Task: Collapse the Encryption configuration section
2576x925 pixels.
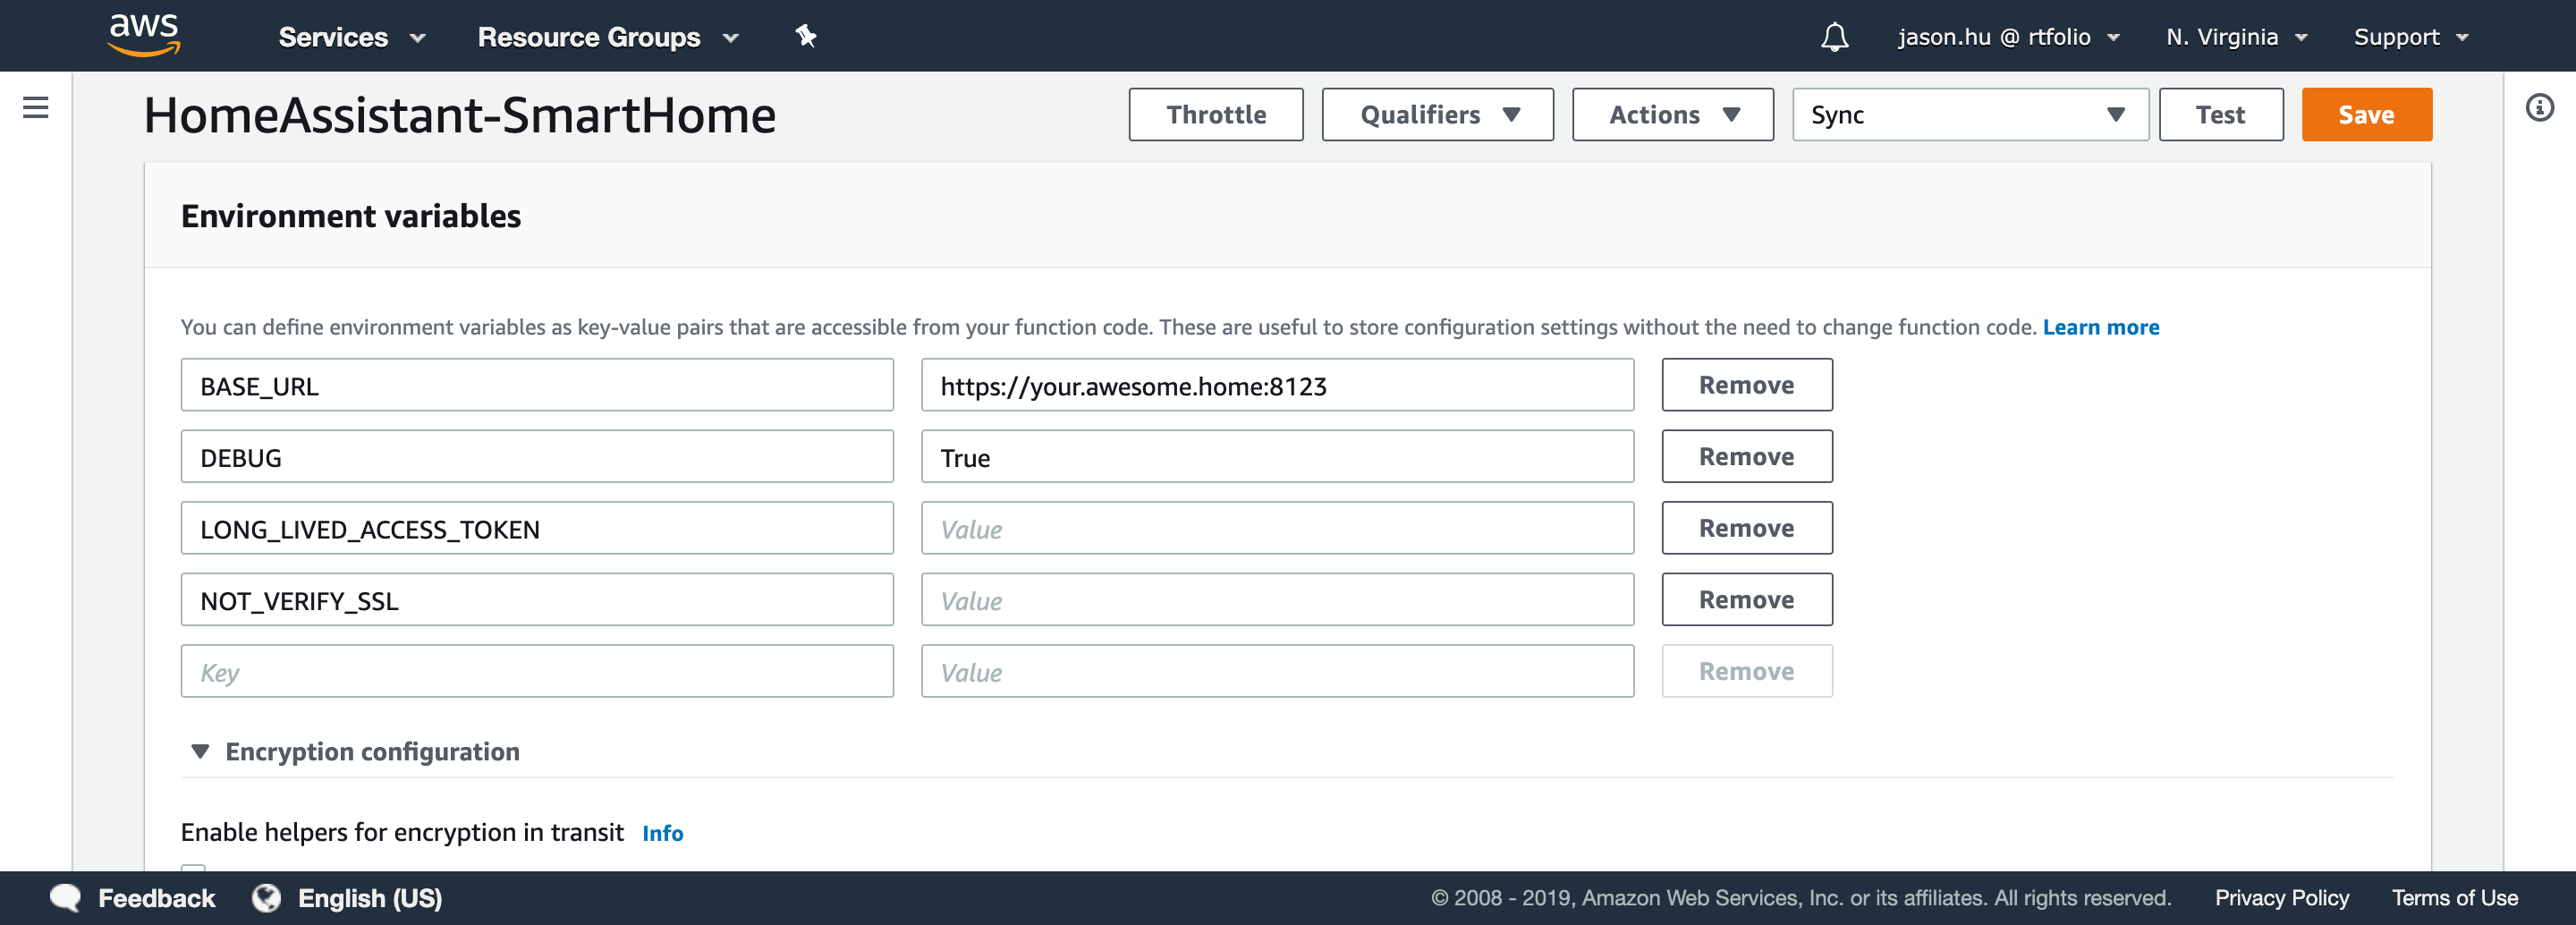Action: click(200, 751)
